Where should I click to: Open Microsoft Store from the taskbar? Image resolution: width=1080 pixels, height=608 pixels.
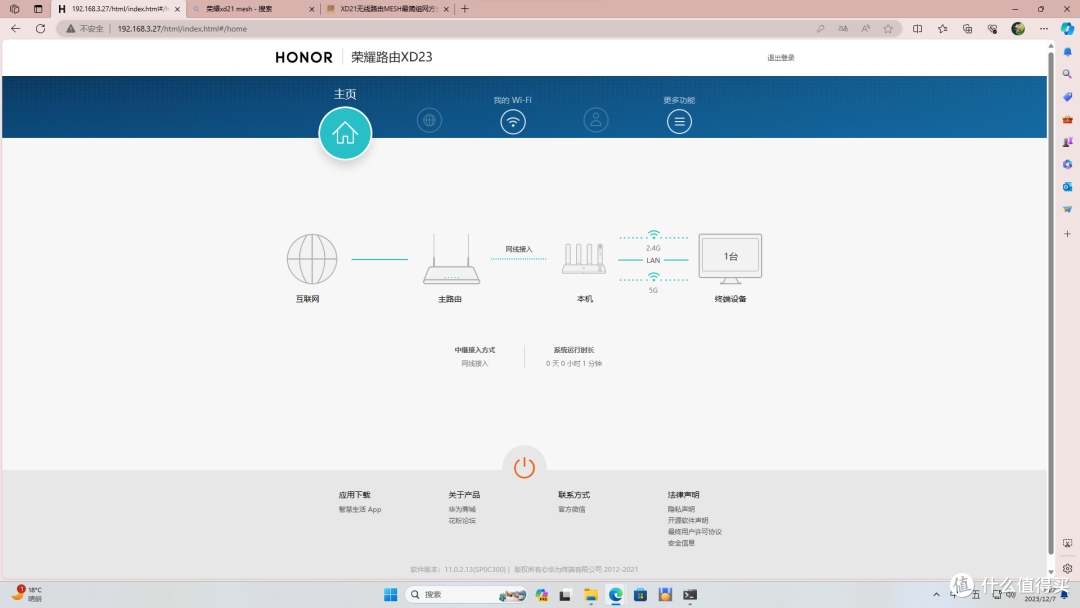(x=640, y=595)
